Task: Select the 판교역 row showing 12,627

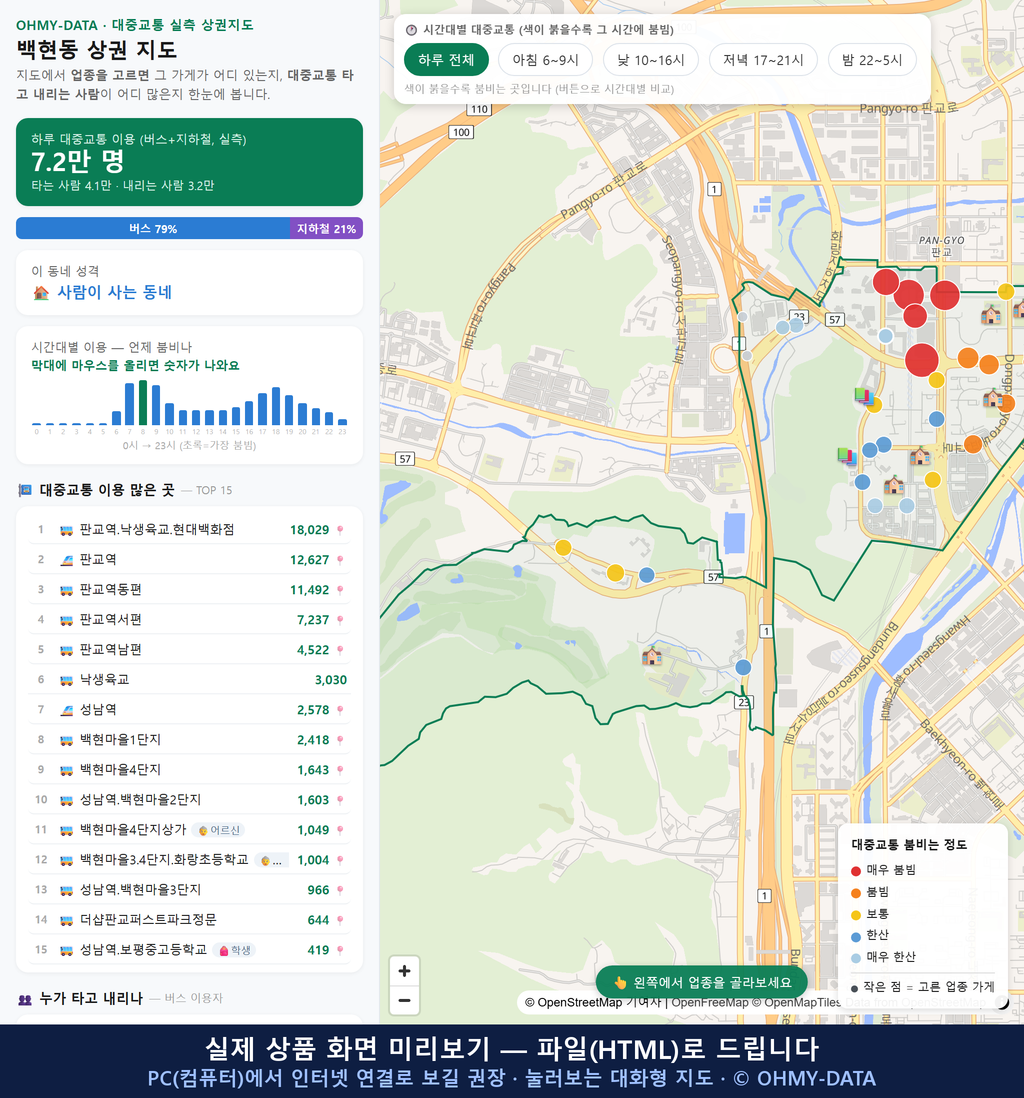Action: 189,560
